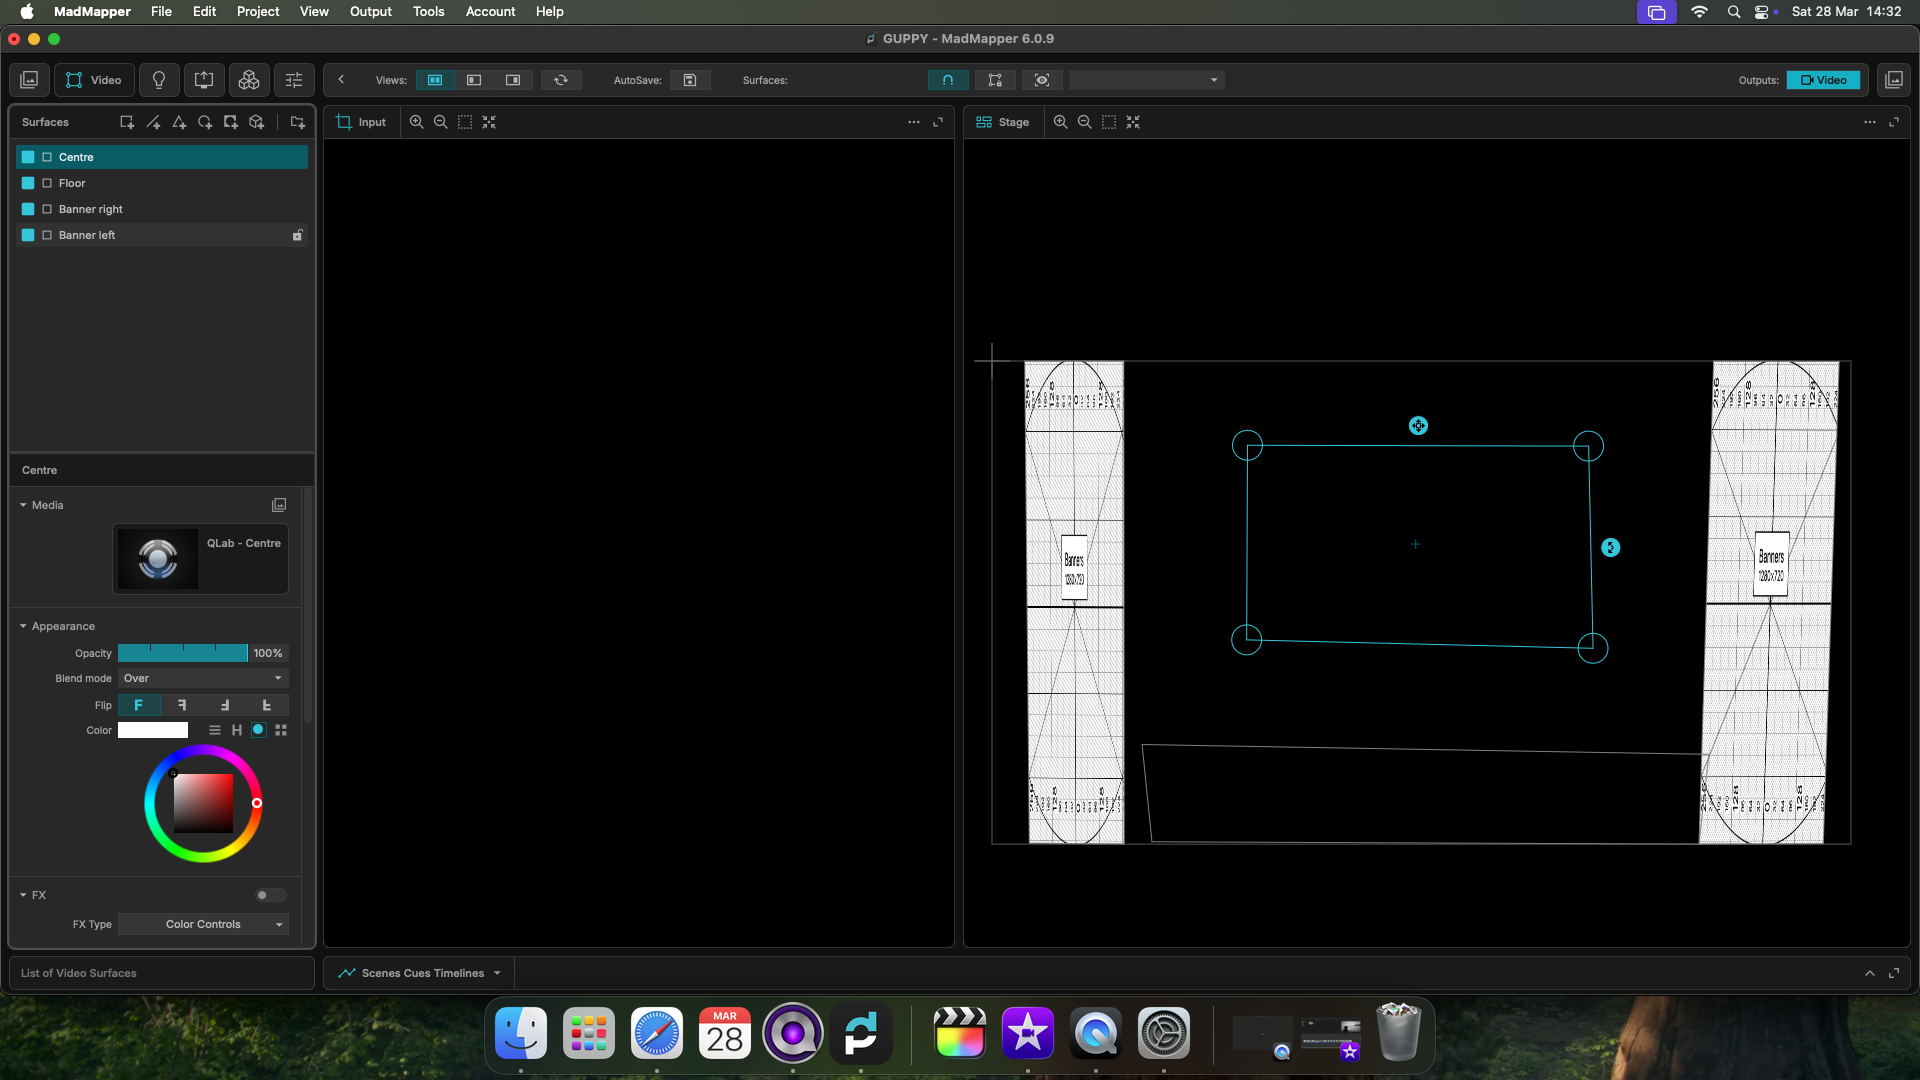Screen dimensions: 1920x1080
Task: Add a new circle surface
Action: (205, 122)
